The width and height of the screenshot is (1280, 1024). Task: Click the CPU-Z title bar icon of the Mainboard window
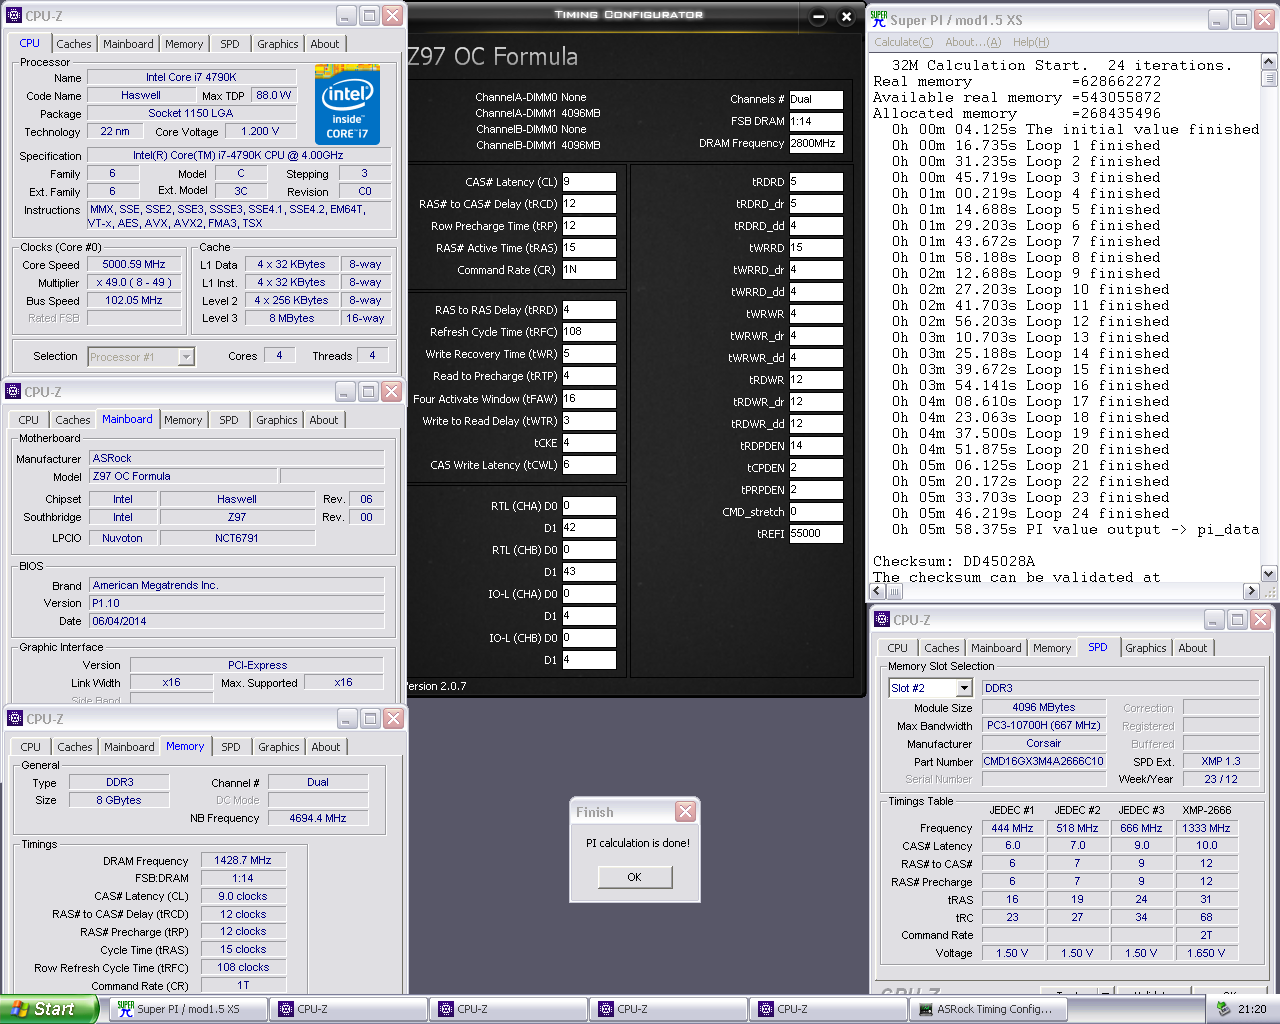tap(14, 392)
